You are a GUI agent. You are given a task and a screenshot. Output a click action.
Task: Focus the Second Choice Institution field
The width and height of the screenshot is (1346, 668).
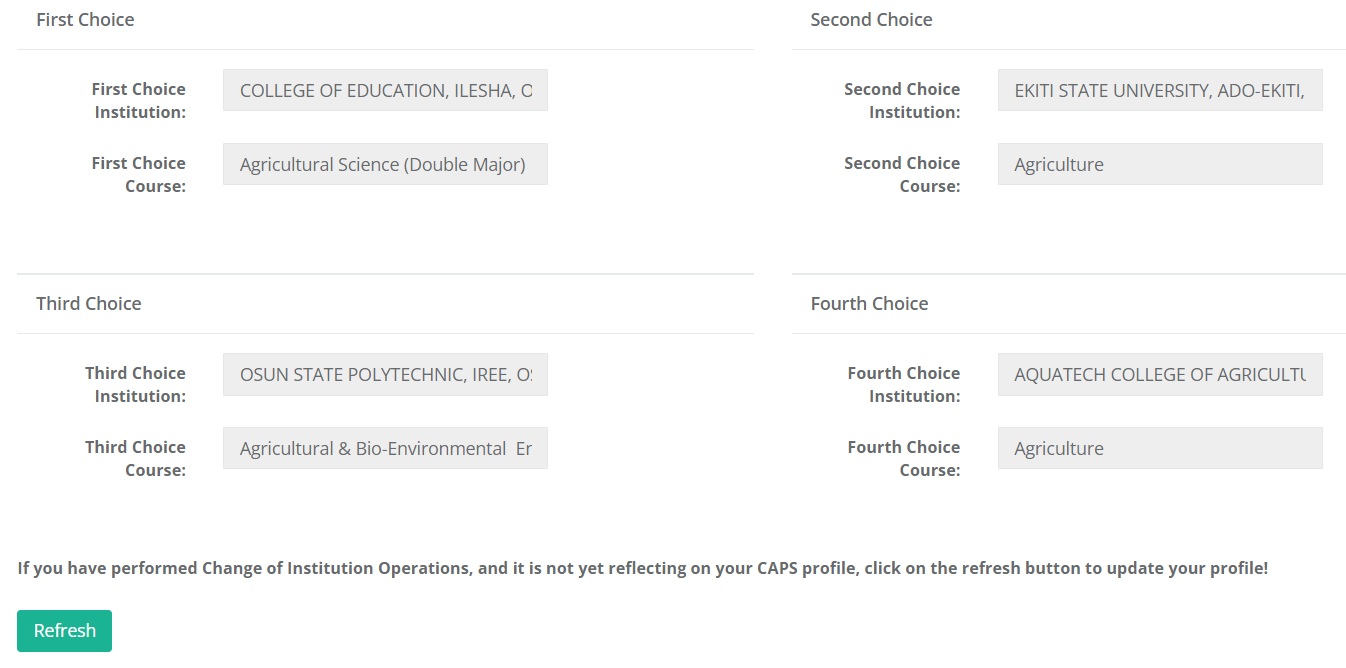click(x=1159, y=90)
